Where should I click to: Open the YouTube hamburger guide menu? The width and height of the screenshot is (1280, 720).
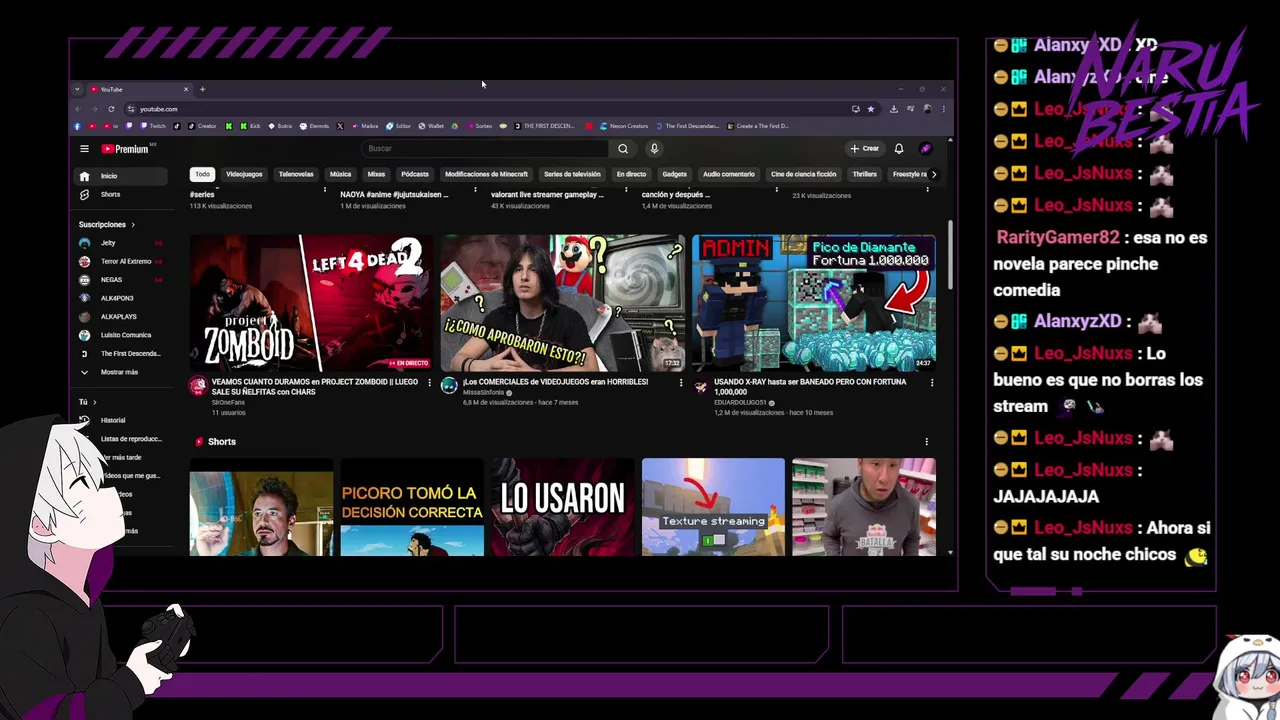pyautogui.click(x=84, y=149)
